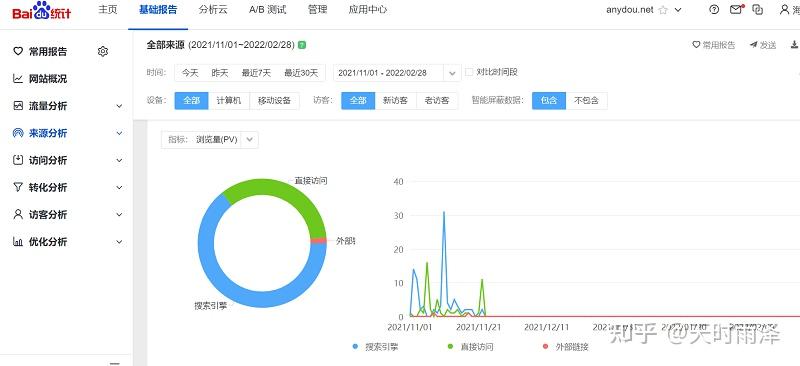Viewport: 800px width, 366px height.
Task: Open 访客分析 sidebar item
Action: pos(47,214)
